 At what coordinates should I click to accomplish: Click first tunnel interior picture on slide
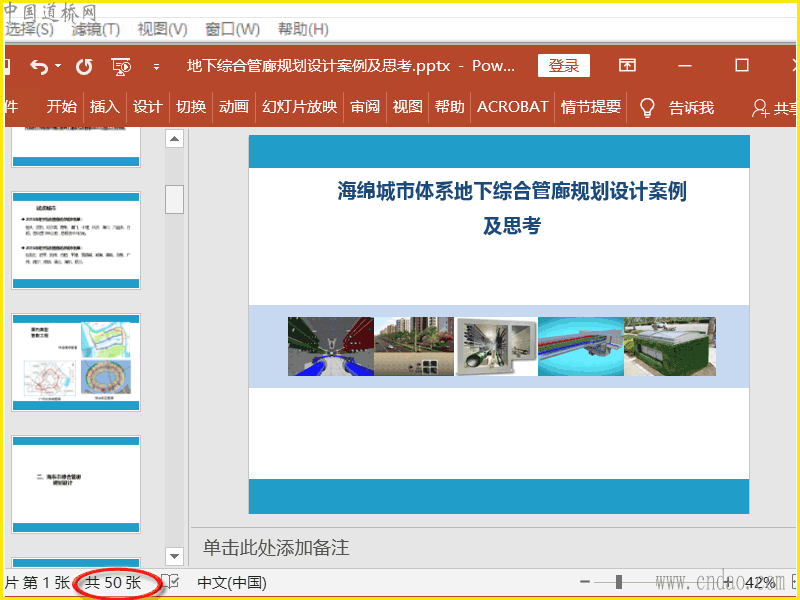pos(331,346)
